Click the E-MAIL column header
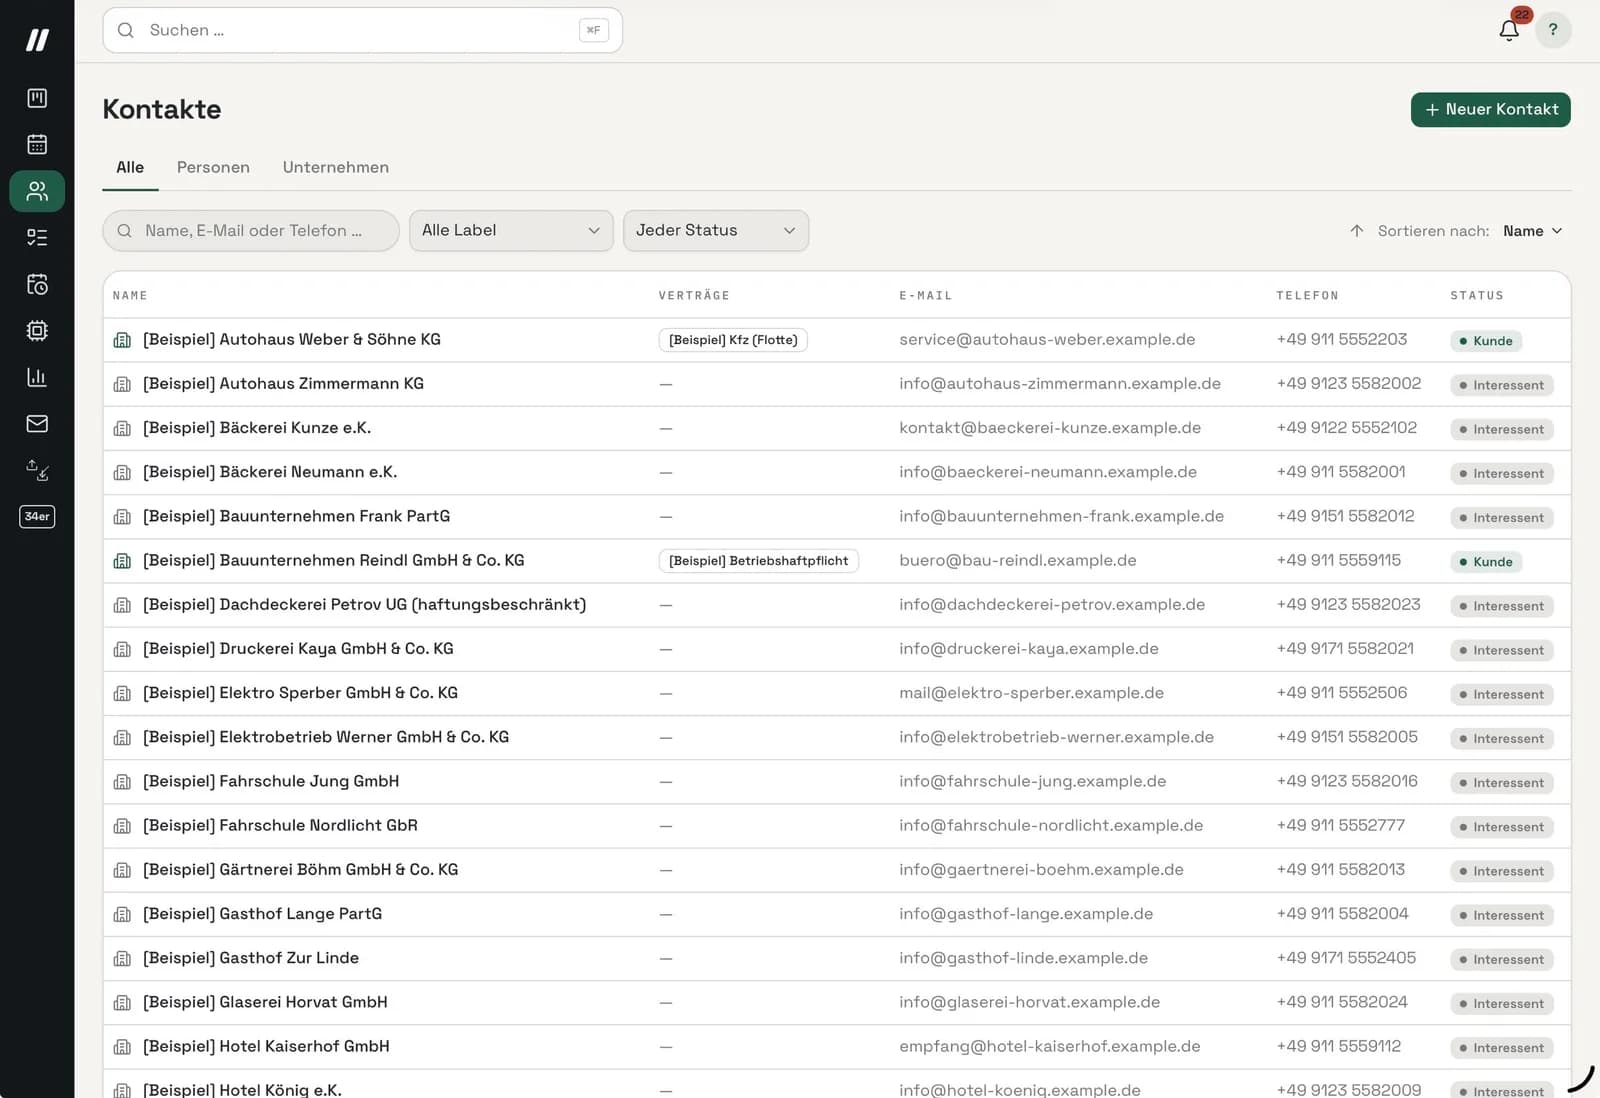The image size is (1600, 1098). tap(926, 295)
